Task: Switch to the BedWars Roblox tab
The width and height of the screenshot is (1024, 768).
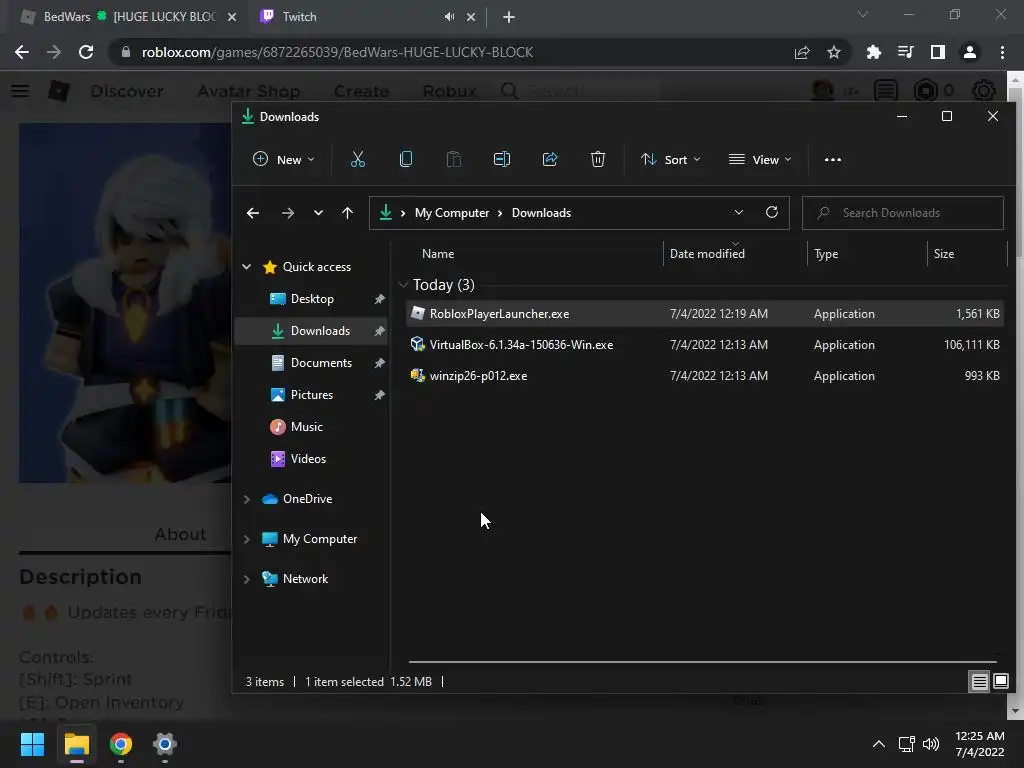Action: (x=129, y=17)
